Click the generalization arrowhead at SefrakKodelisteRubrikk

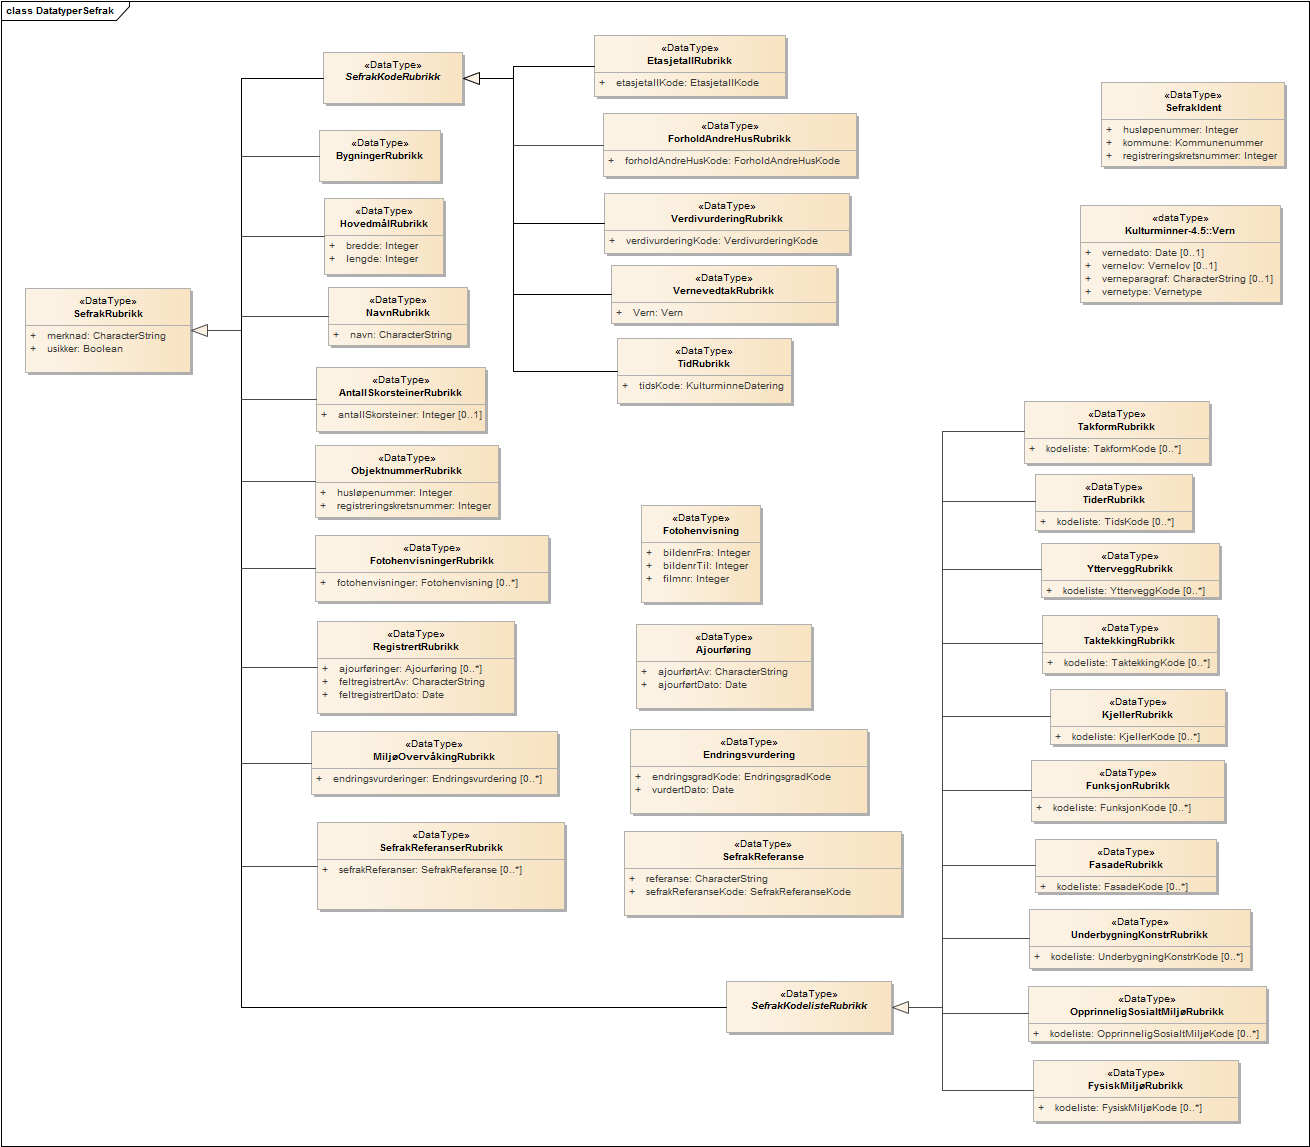[x=901, y=1007]
